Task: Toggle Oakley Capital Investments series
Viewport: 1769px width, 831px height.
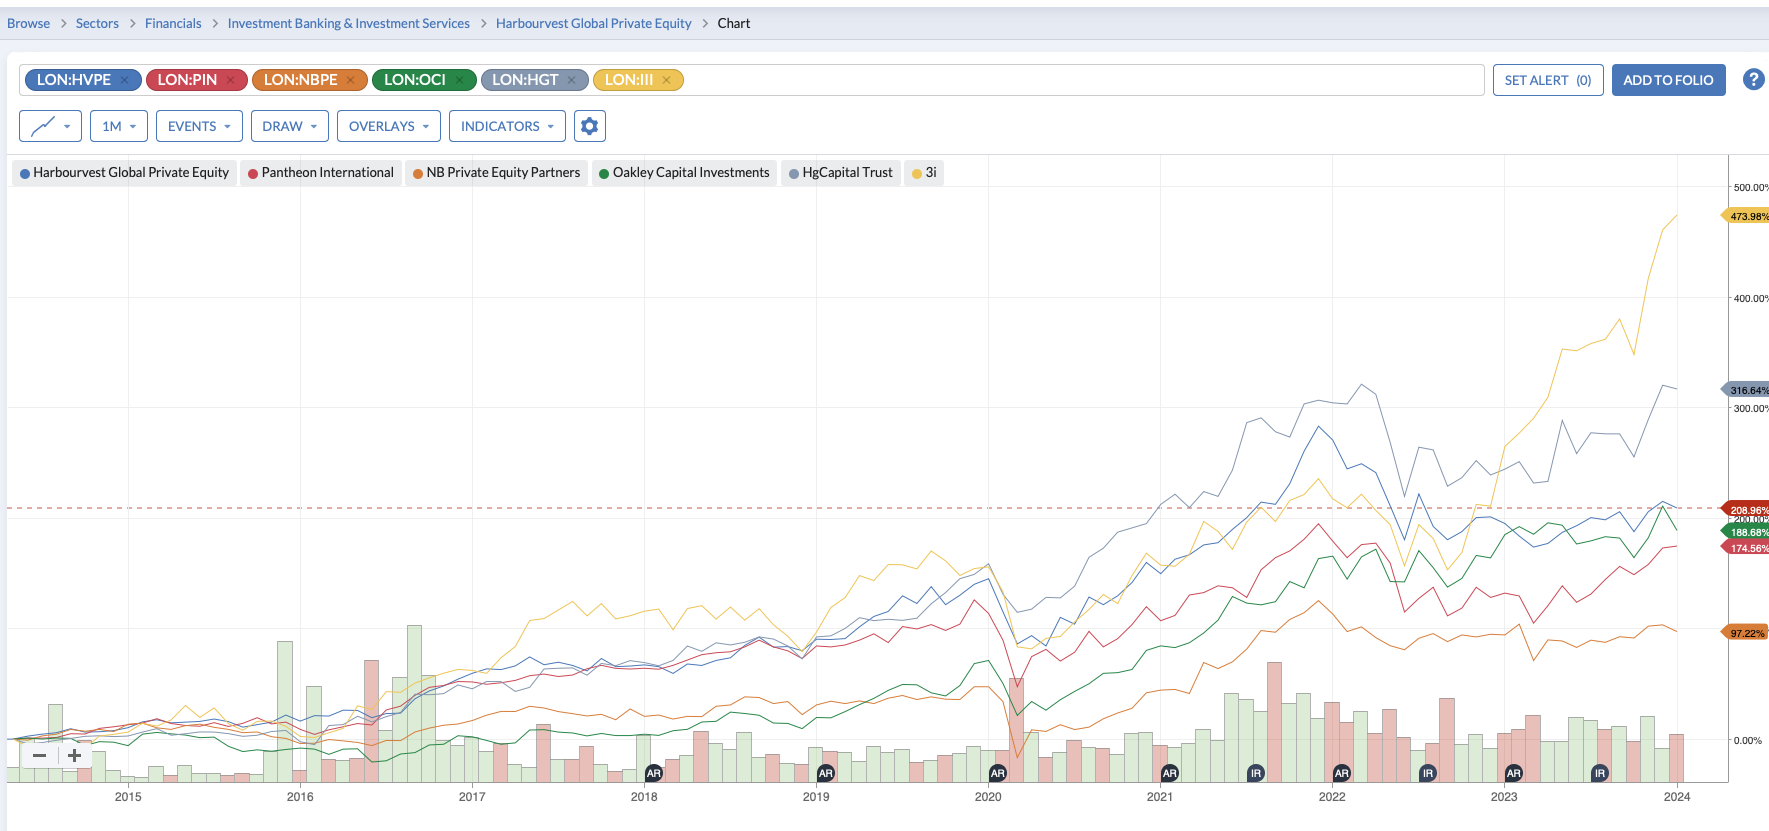Action: tap(684, 173)
